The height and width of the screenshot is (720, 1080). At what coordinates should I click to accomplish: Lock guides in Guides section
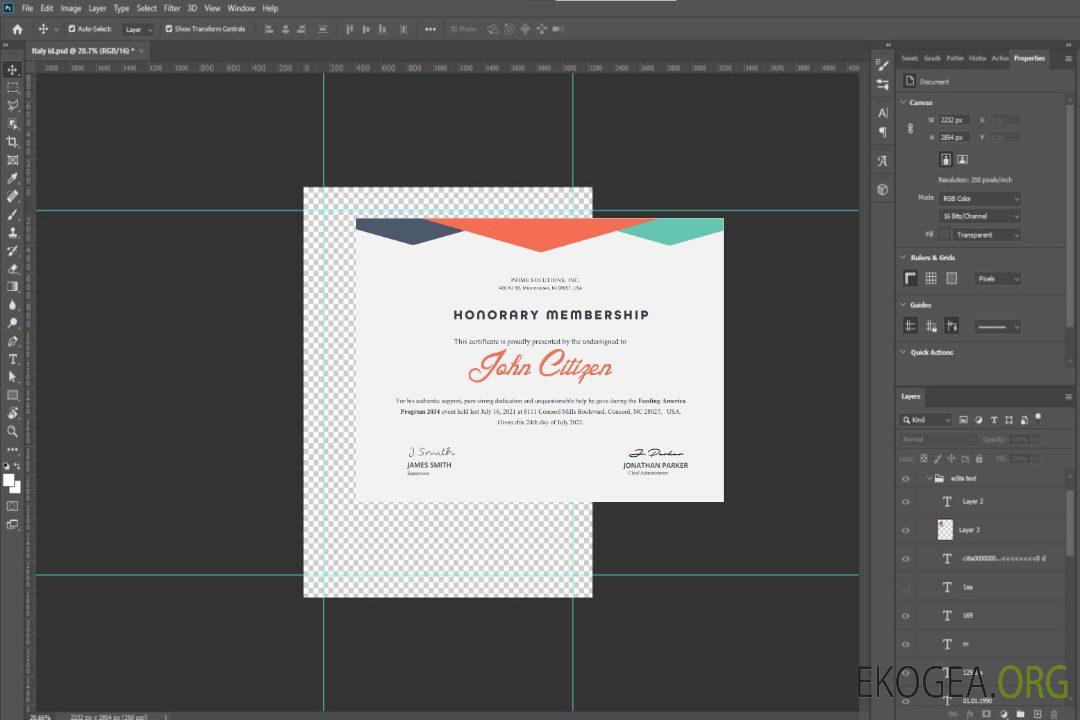931,326
